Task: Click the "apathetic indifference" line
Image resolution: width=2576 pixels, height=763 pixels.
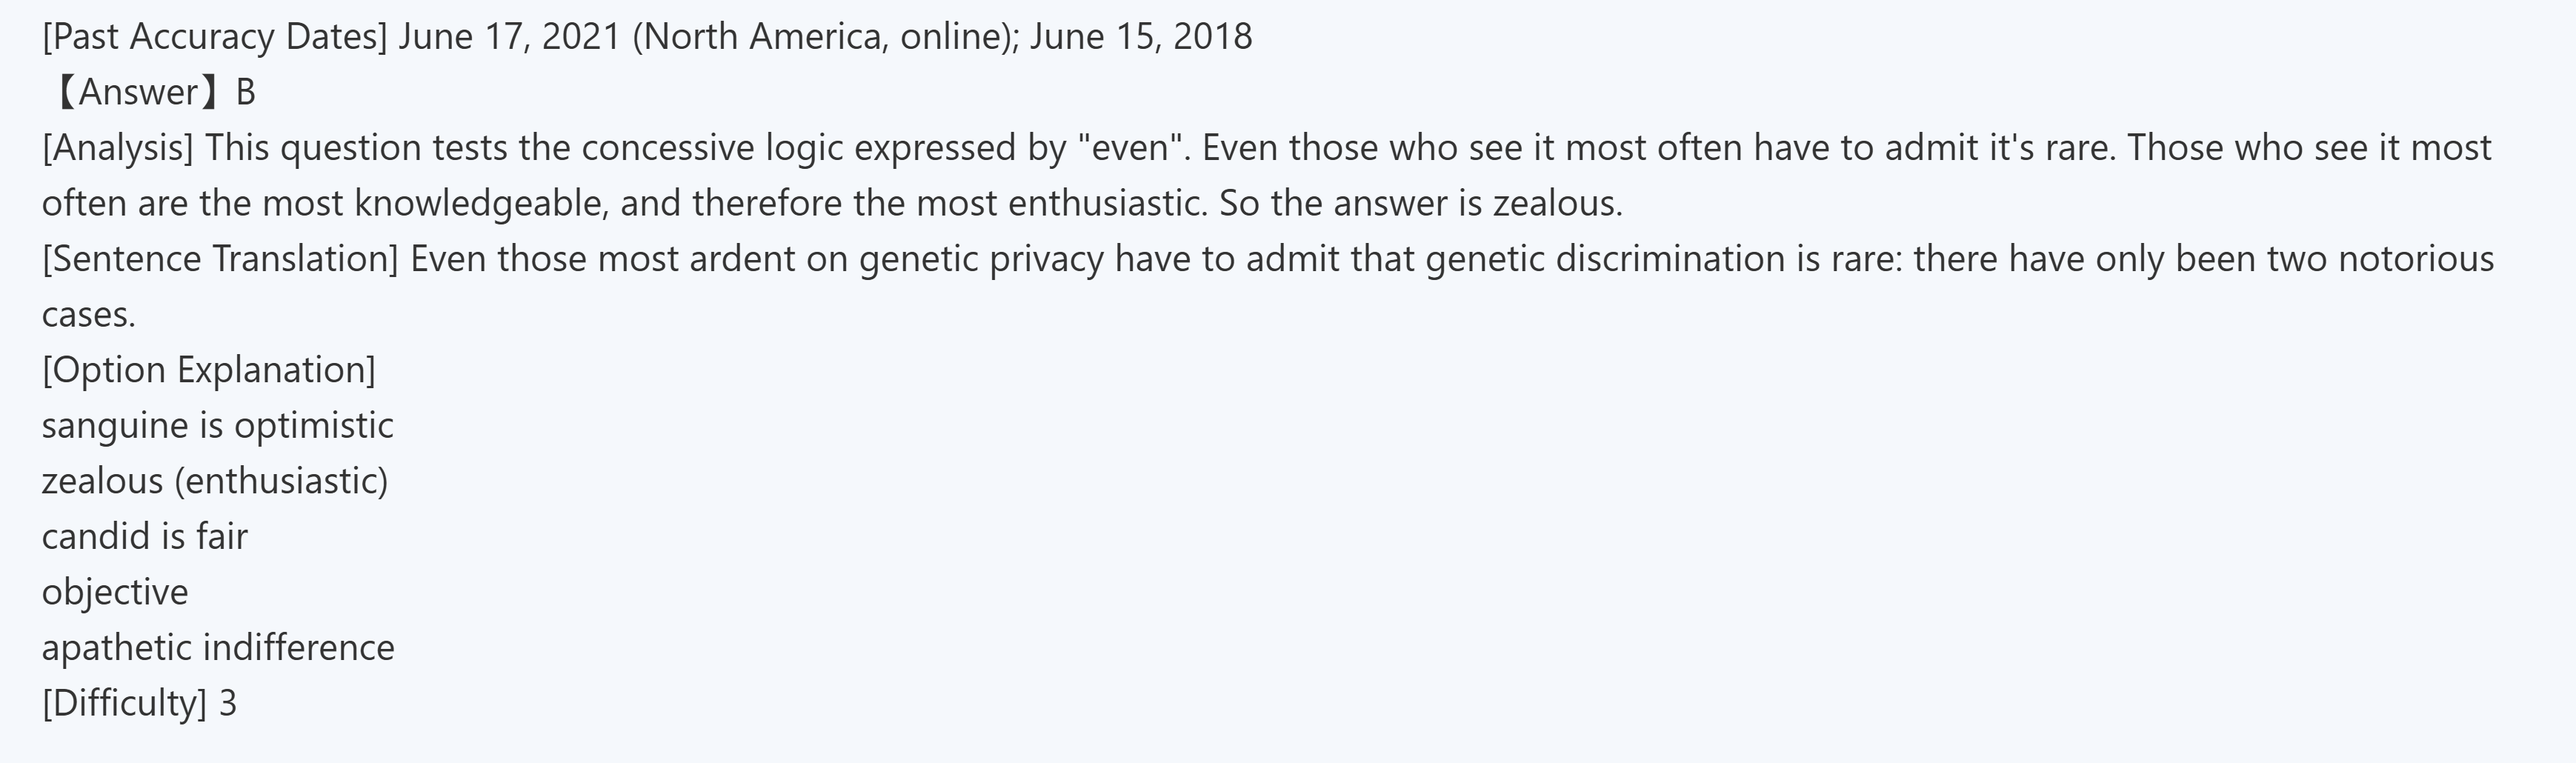Action: [218, 648]
